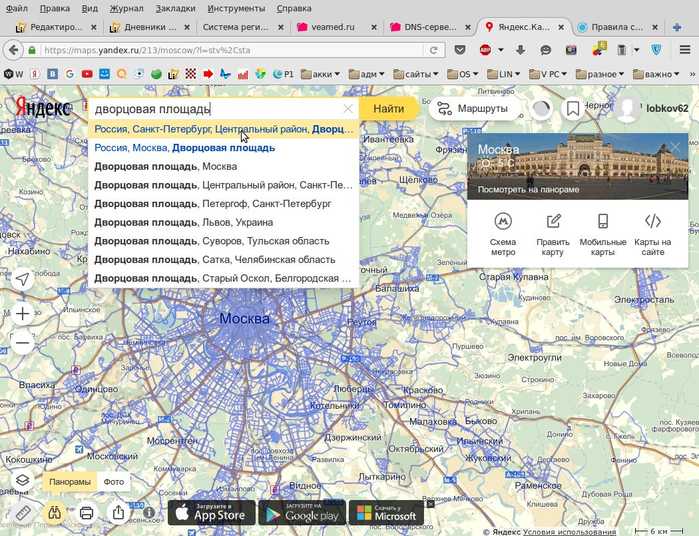Close the app download banner

(x=430, y=504)
